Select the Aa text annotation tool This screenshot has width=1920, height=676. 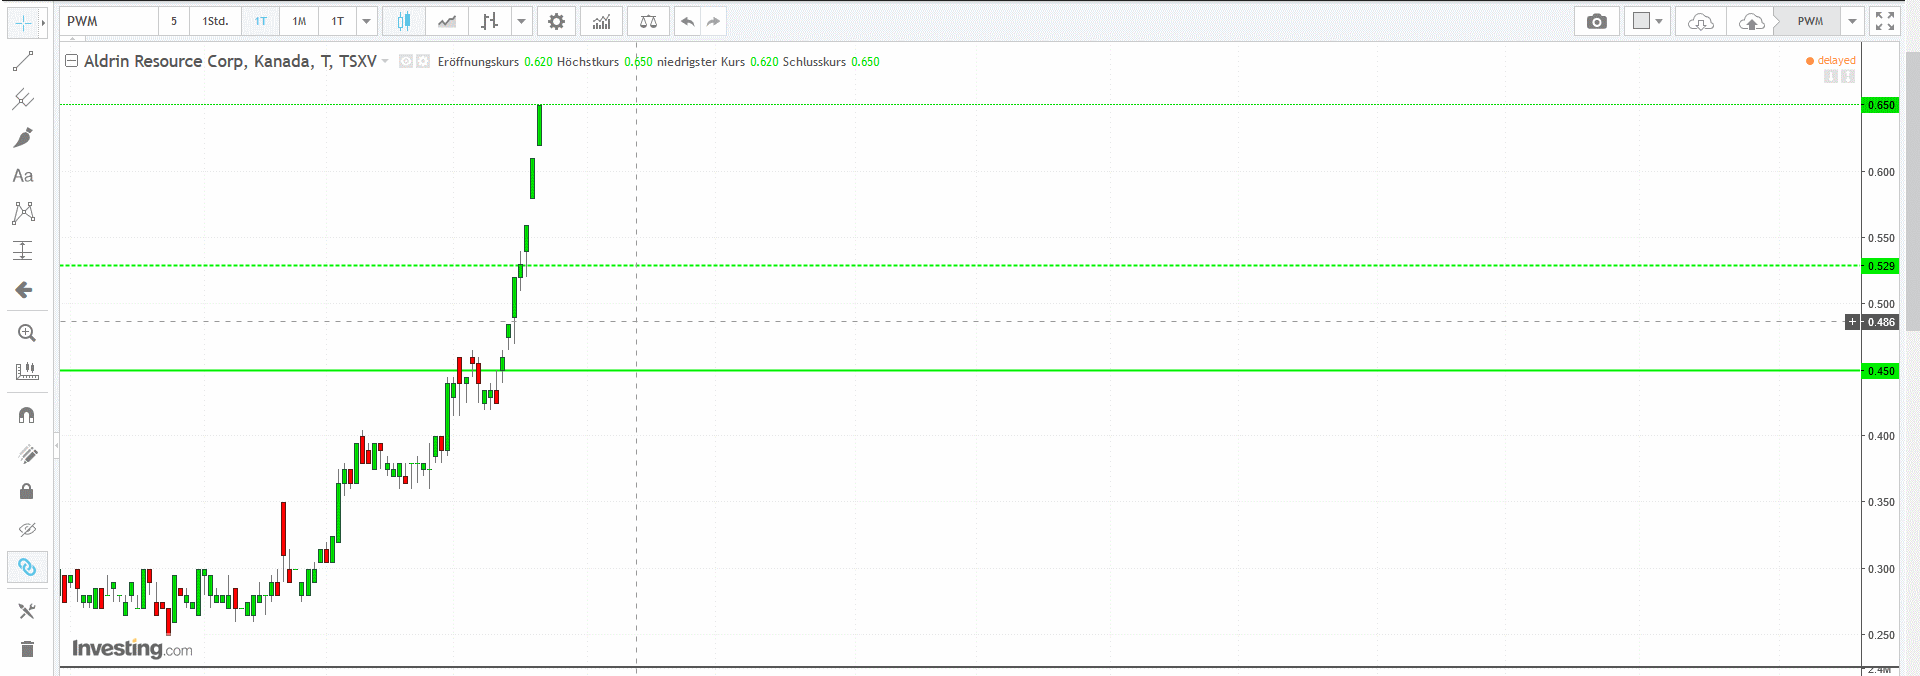[23, 175]
